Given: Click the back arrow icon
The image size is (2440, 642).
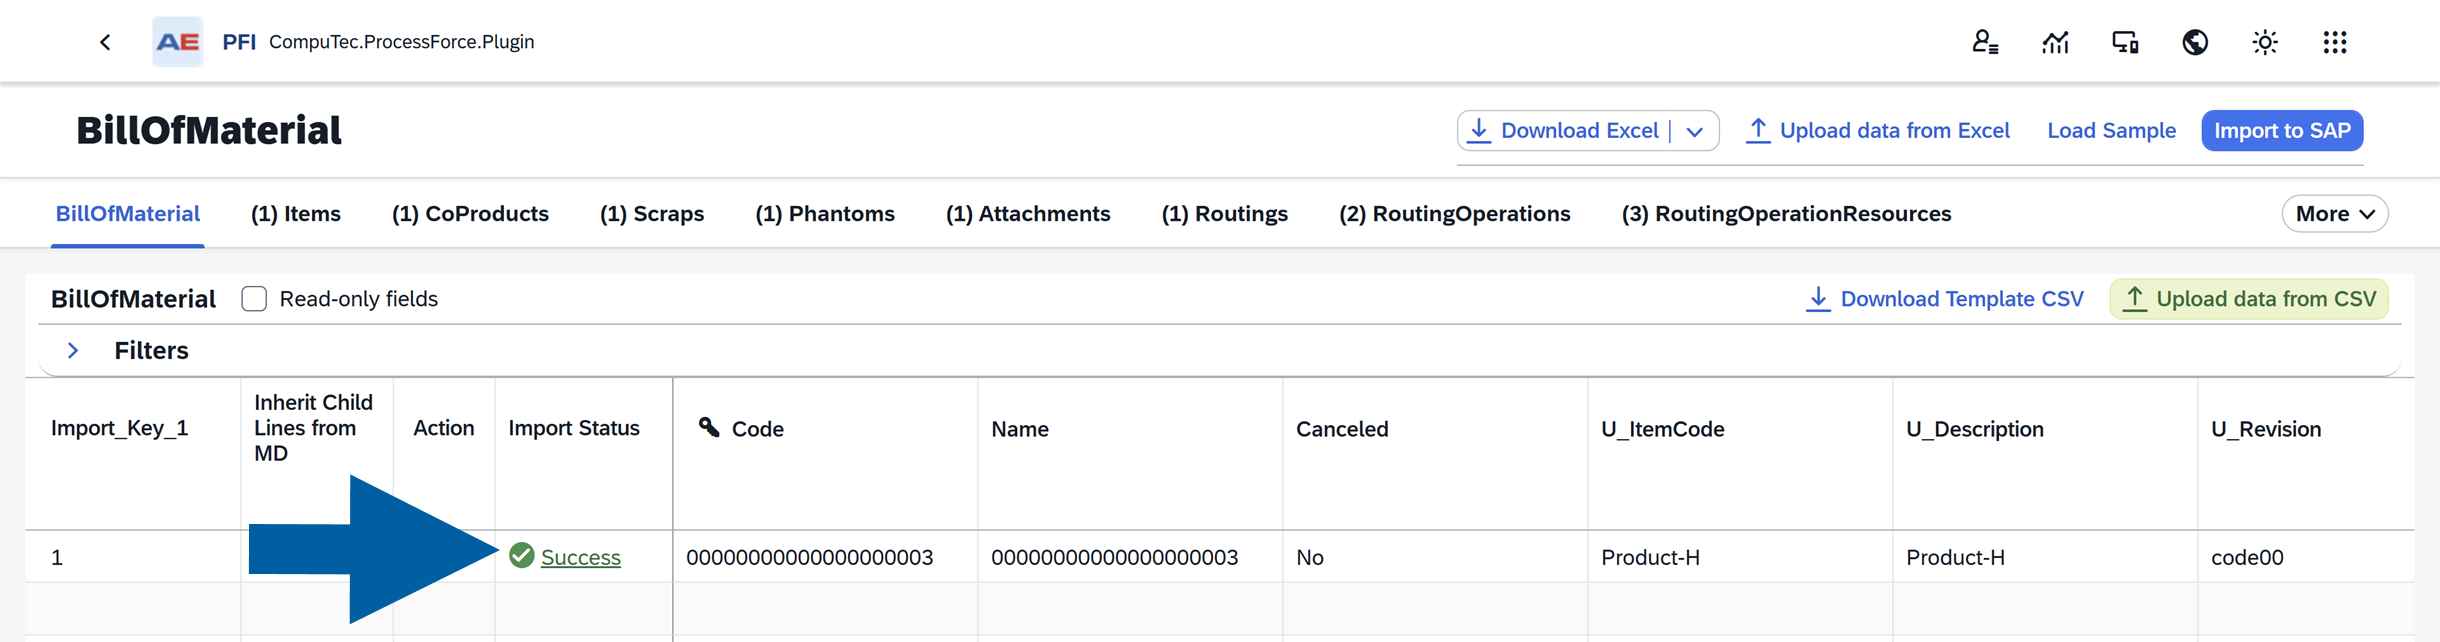Looking at the screenshot, I should point(105,42).
